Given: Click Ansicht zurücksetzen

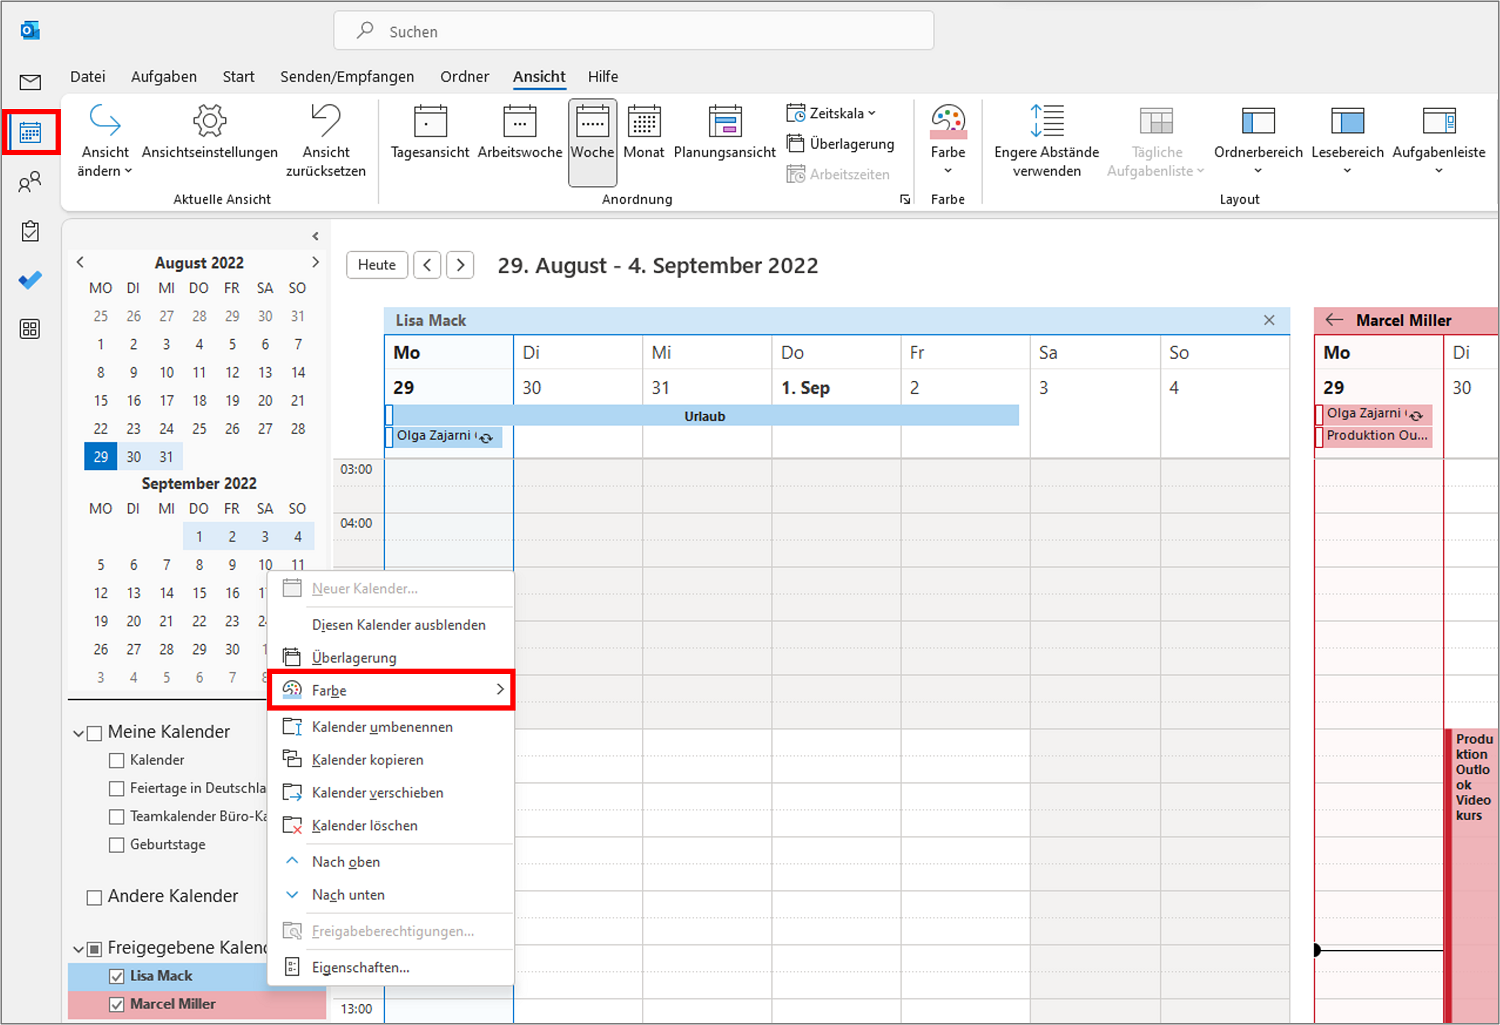Looking at the screenshot, I should click(326, 141).
